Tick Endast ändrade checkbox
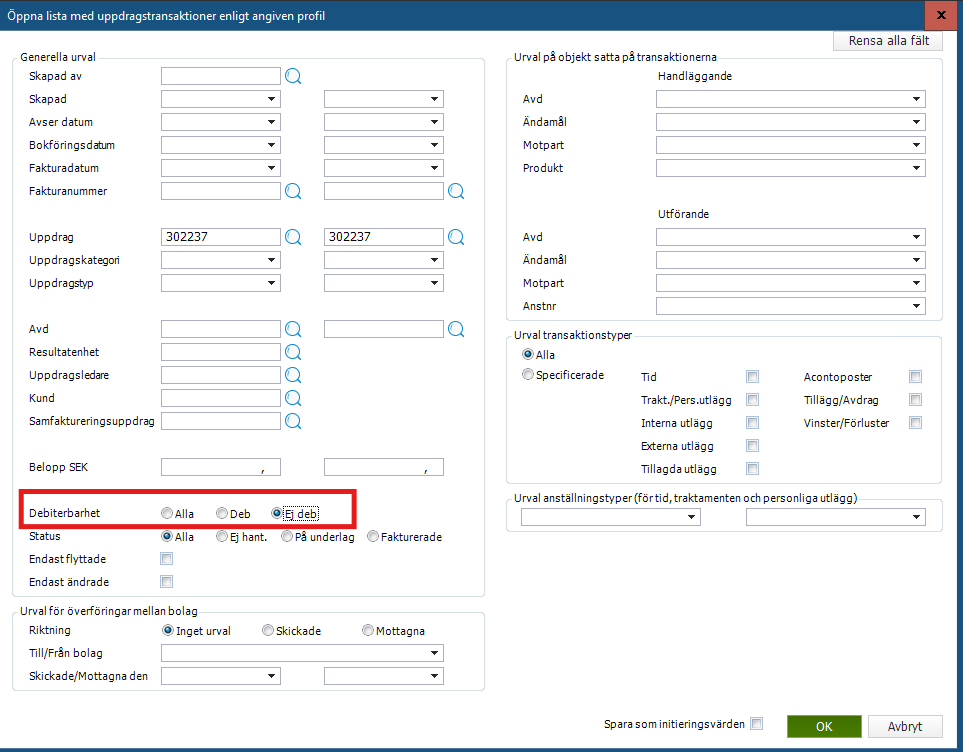This screenshot has height=752, width=963. tap(166, 581)
